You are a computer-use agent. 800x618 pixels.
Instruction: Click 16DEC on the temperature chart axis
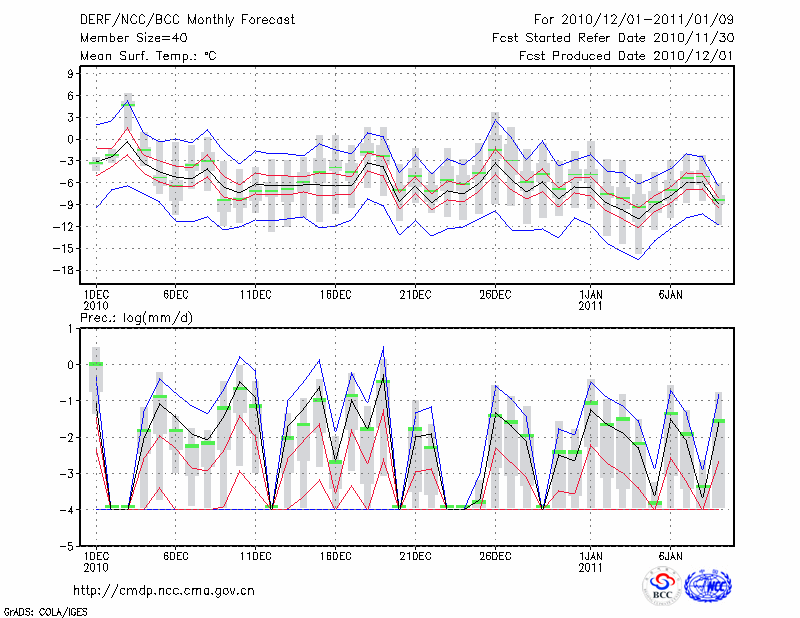[335, 294]
